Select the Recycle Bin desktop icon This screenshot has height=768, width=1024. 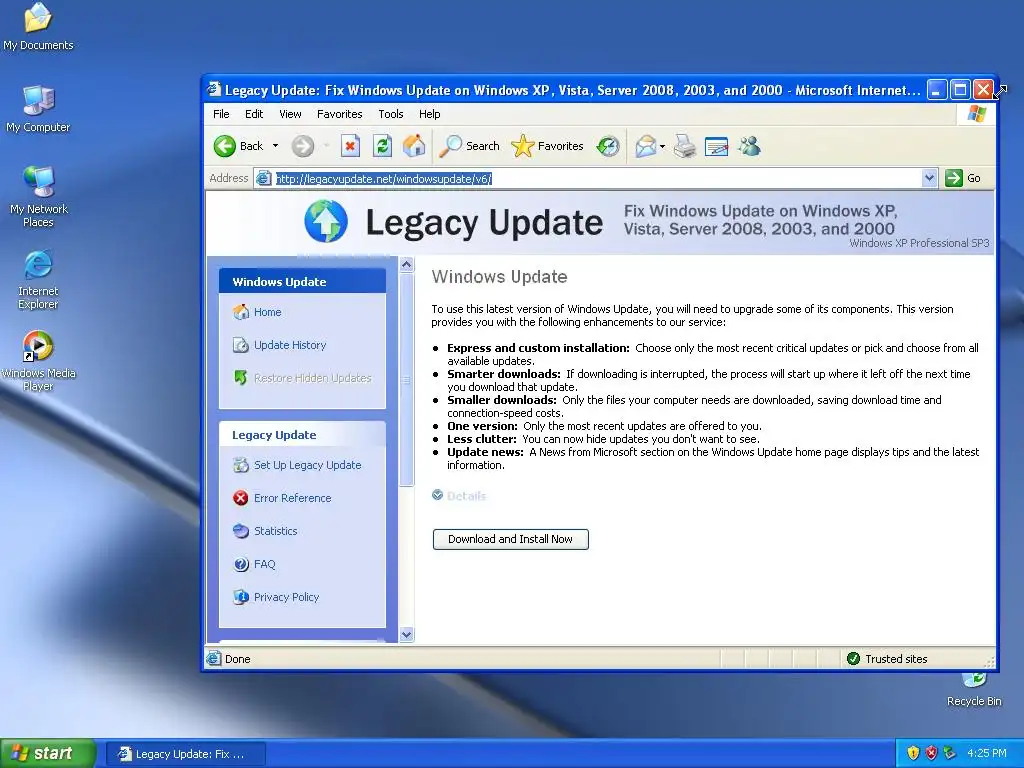974,690
